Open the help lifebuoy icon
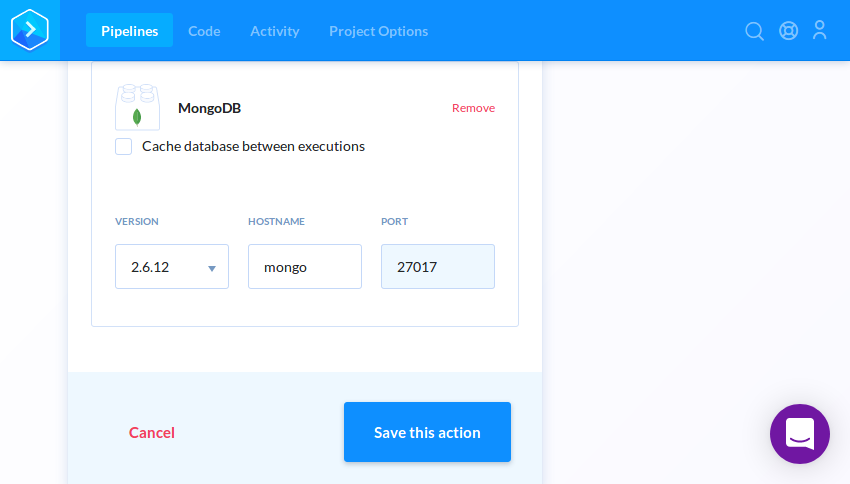 788,31
